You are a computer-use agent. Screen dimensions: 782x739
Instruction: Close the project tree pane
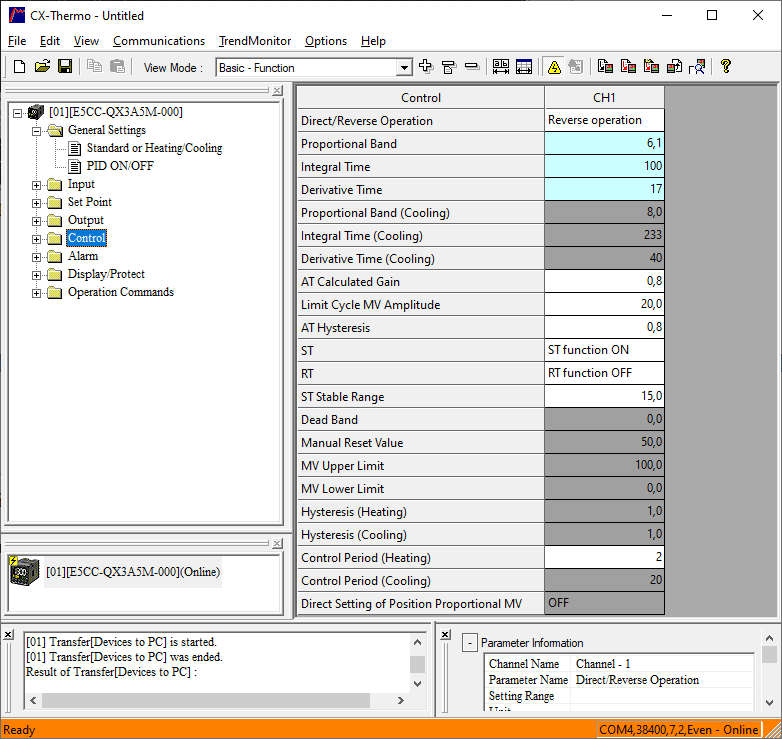pos(277,90)
